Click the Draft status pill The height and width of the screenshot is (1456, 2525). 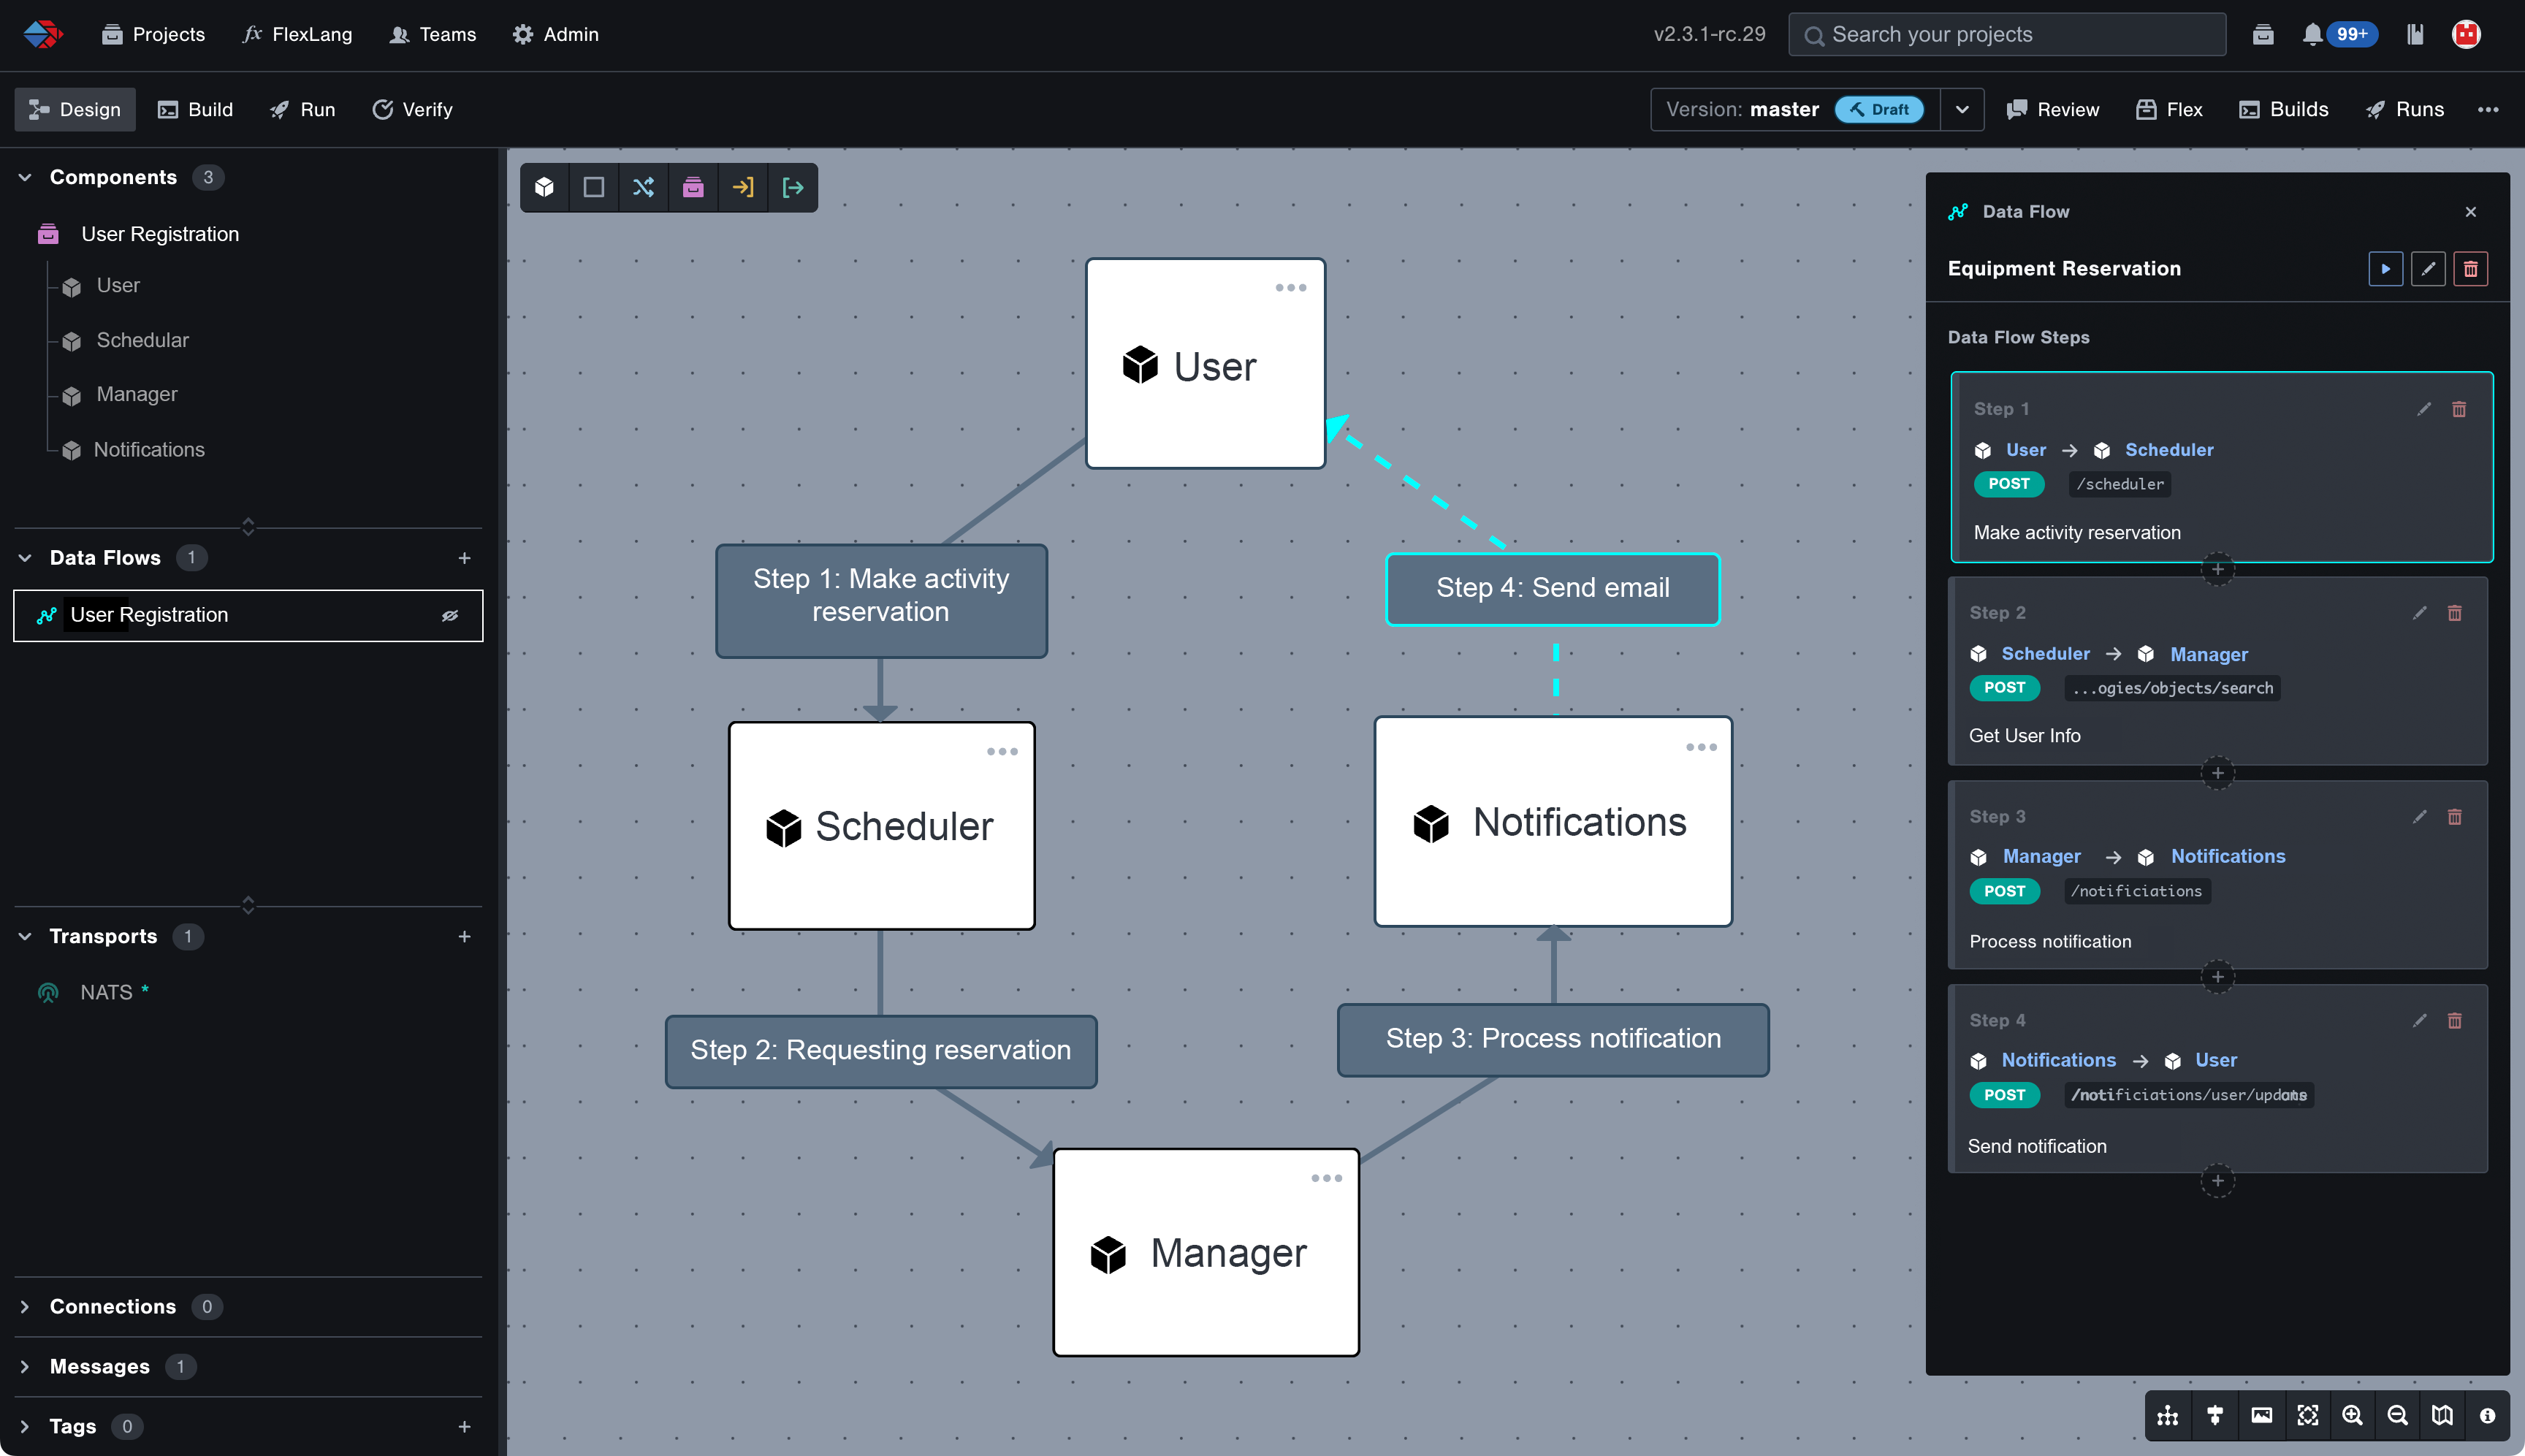coord(1881,110)
